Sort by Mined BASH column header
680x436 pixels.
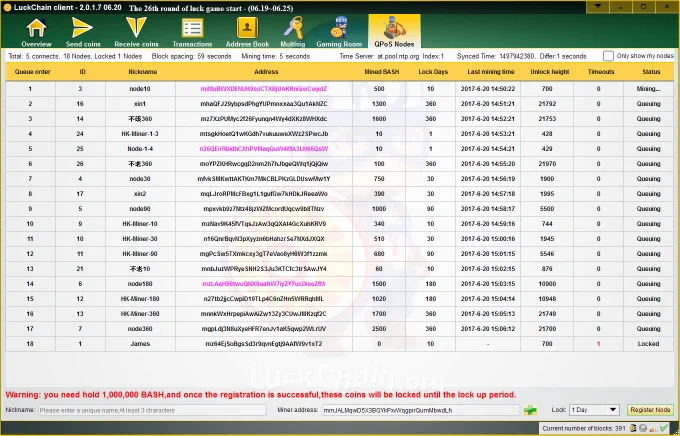pos(382,72)
